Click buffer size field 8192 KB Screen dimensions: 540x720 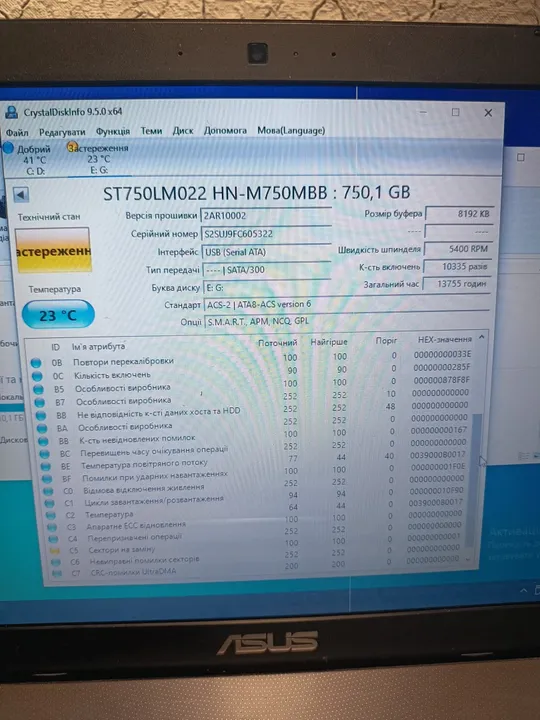point(460,214)
